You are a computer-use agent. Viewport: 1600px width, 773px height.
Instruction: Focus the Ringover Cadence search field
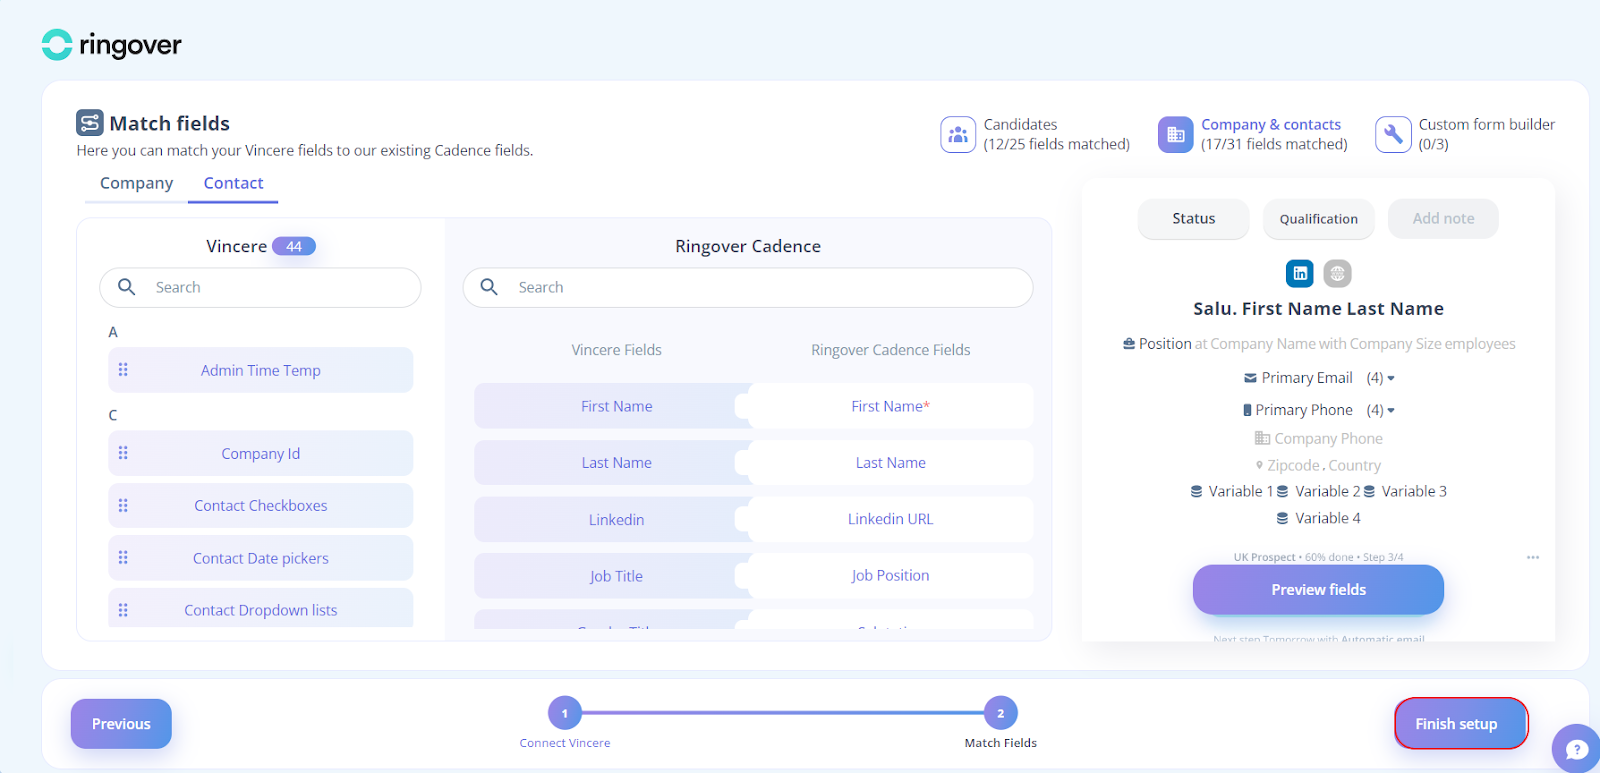tap(748, 287)
